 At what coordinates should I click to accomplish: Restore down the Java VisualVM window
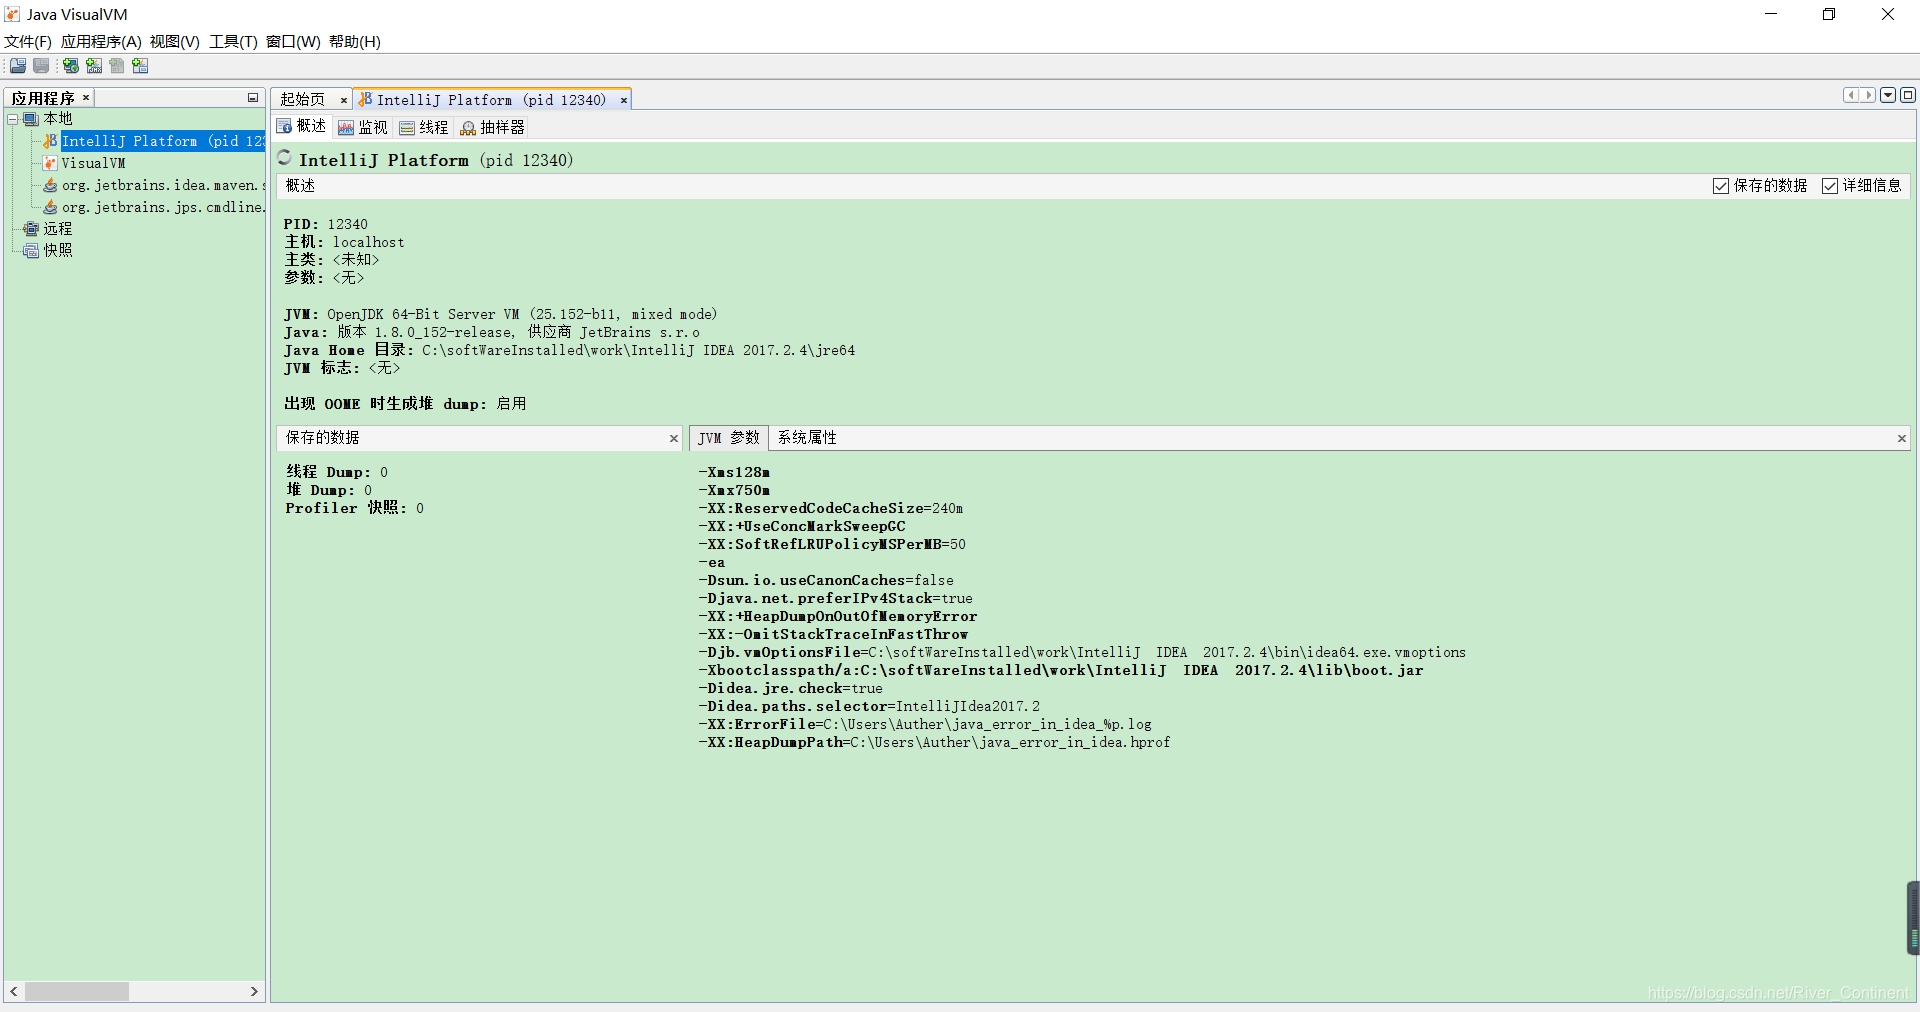point(1829,14)
